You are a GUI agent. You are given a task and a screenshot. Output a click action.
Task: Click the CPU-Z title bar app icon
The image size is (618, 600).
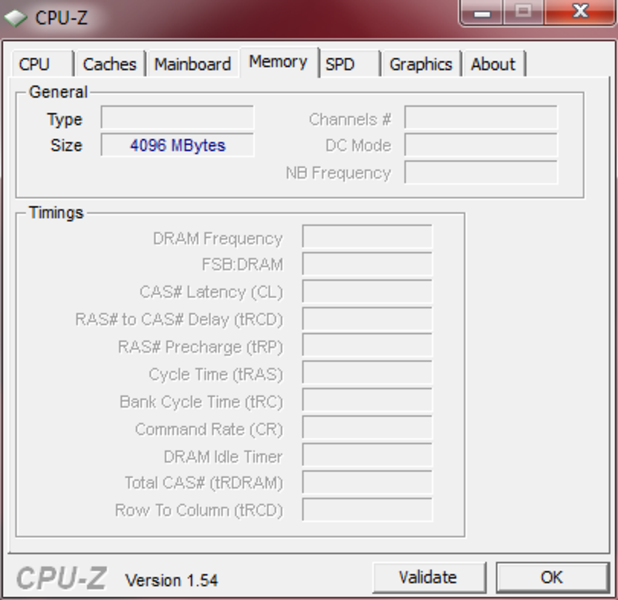(x=15, y=18)
